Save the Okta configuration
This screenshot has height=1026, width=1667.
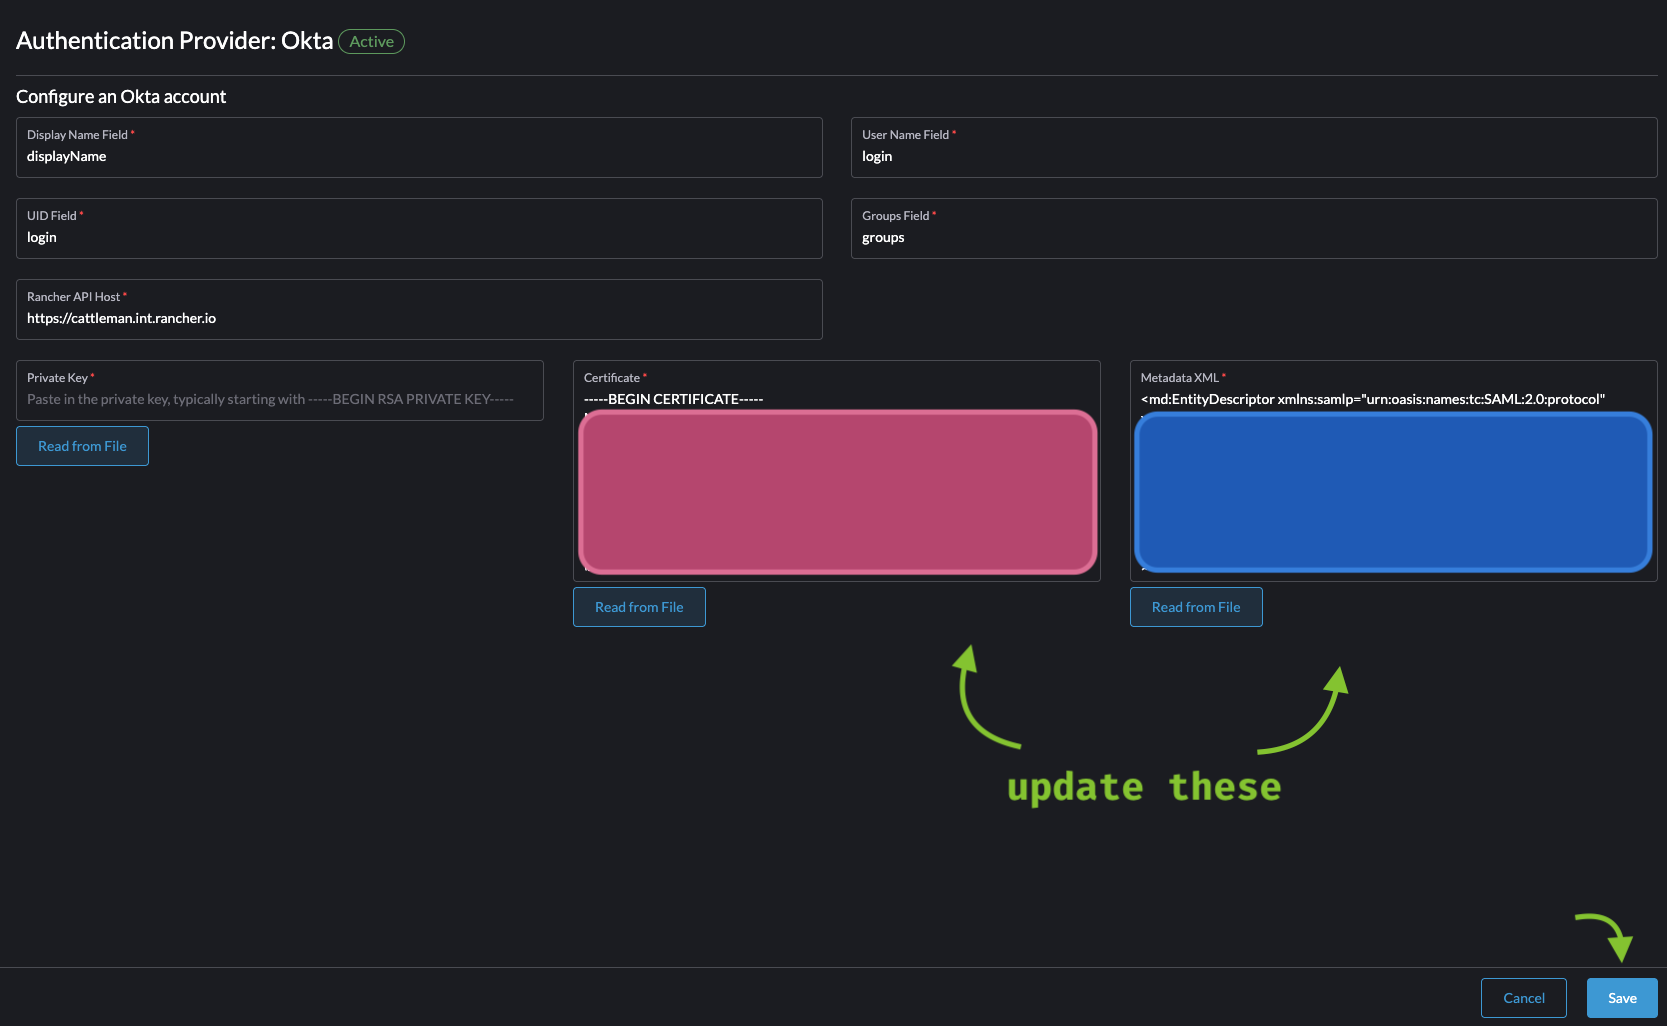pyautogui.click(x=1622, y=998)
